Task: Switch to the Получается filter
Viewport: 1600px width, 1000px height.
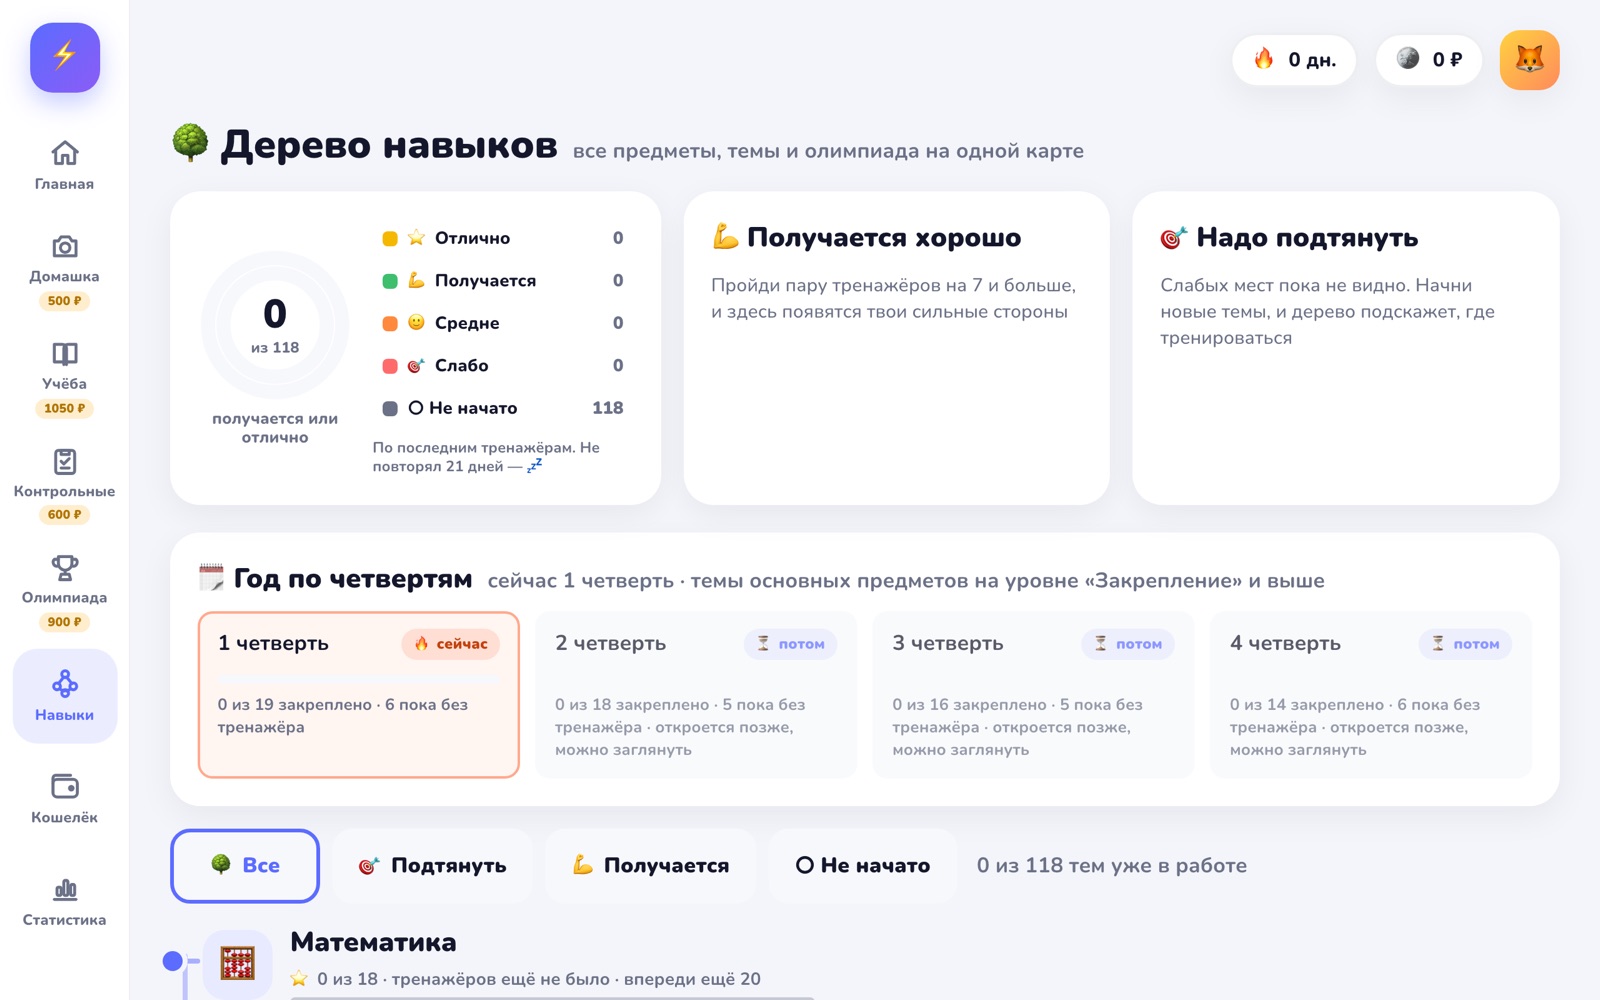Action: pos(650,866)
